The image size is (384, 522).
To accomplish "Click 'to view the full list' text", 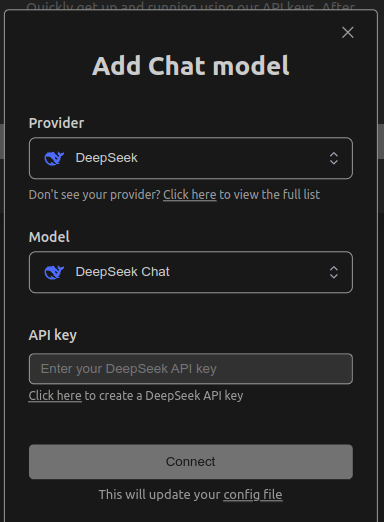I will (x=270, y=195).
